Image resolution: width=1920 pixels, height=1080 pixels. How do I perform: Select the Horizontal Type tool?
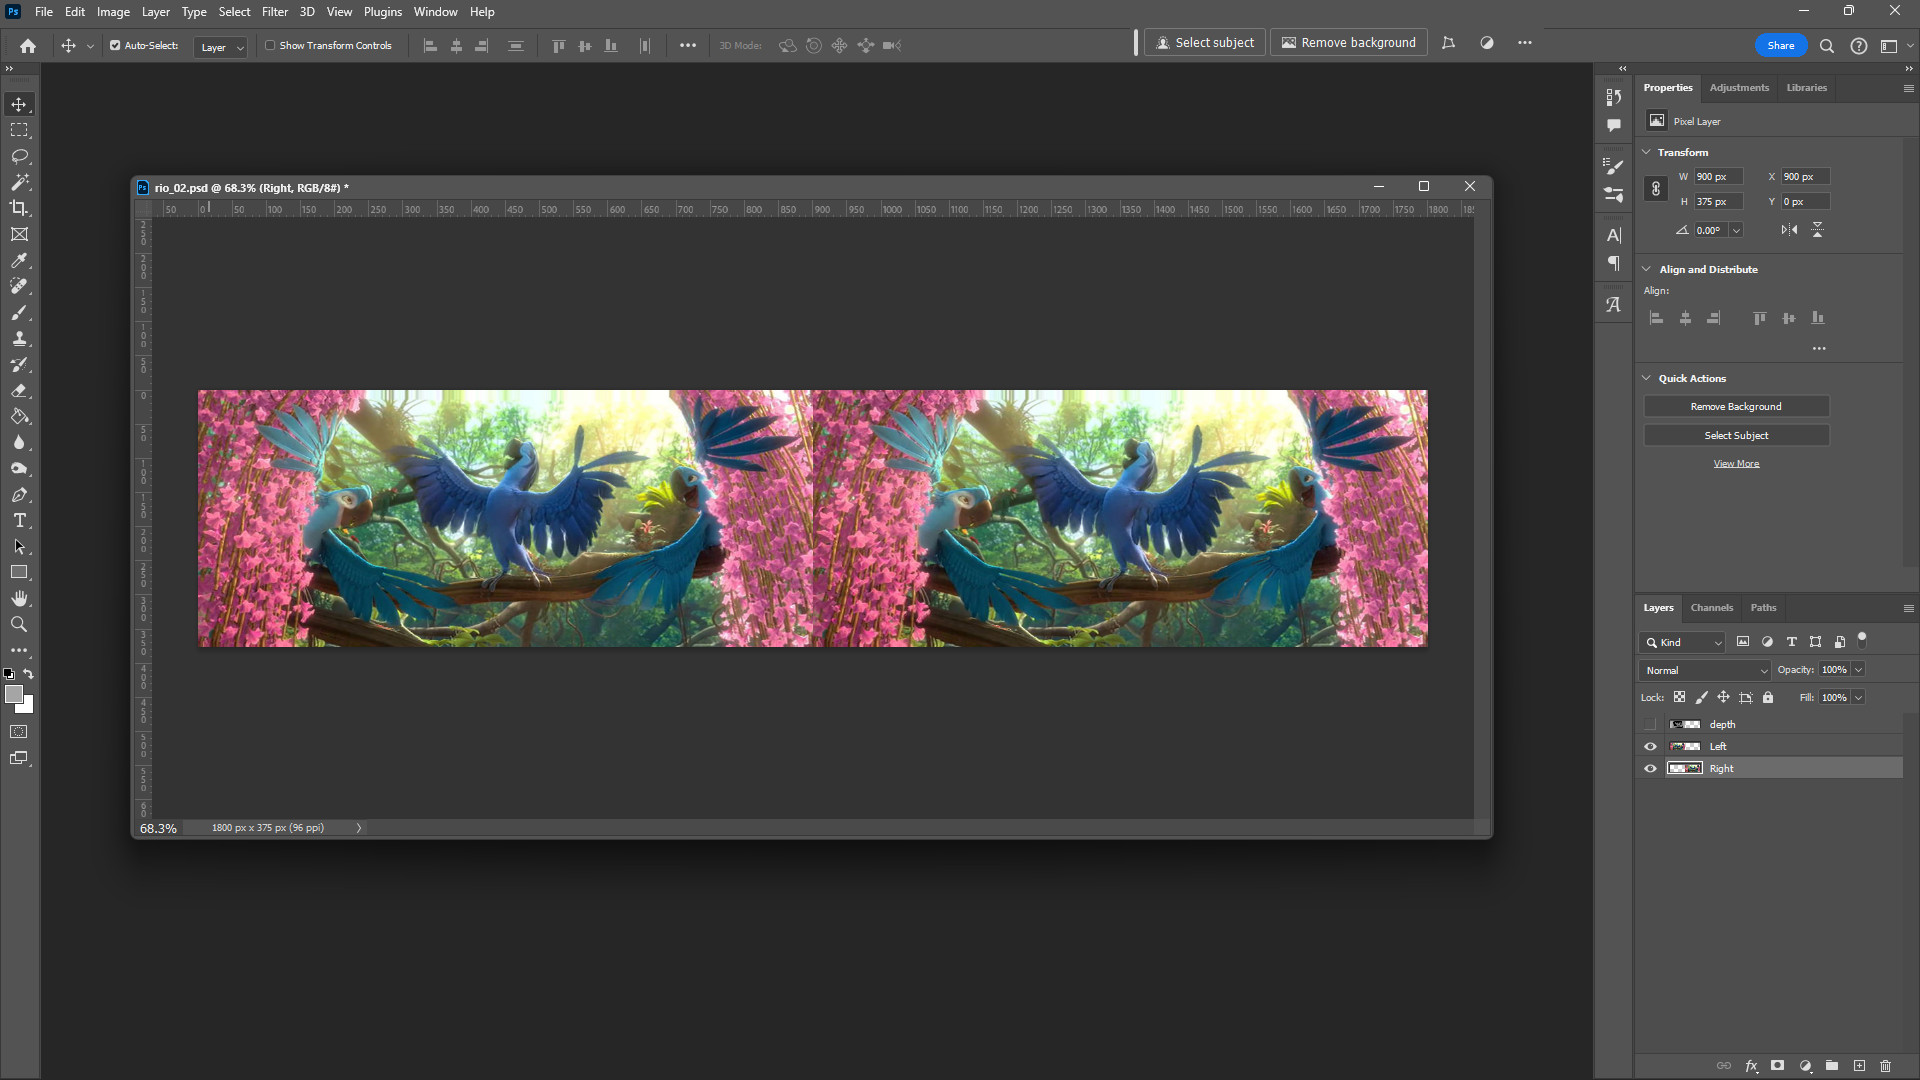[19, 520]
